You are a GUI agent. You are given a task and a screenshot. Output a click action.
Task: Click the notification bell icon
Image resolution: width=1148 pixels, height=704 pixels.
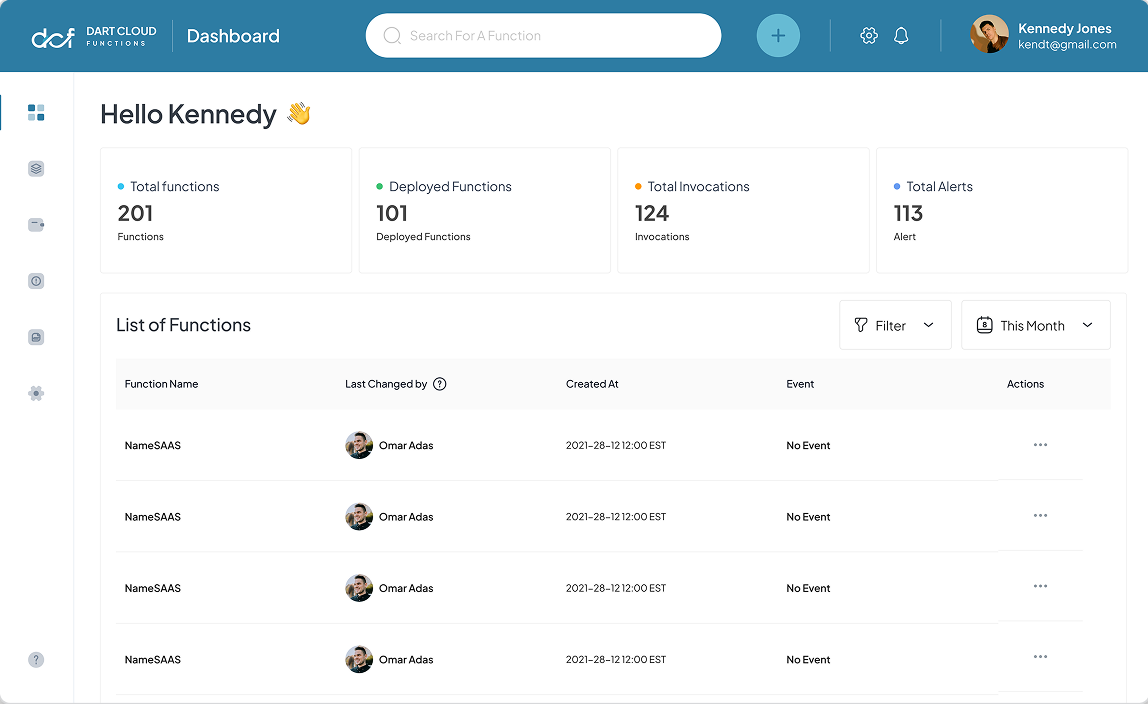pos(901,35)
